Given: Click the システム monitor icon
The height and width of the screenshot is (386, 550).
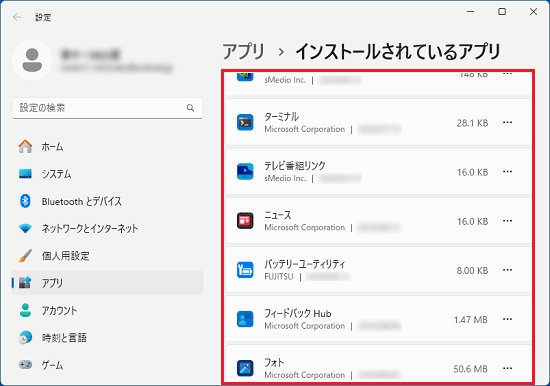Looking at the screenshot, I should click(x=25, y=174).
